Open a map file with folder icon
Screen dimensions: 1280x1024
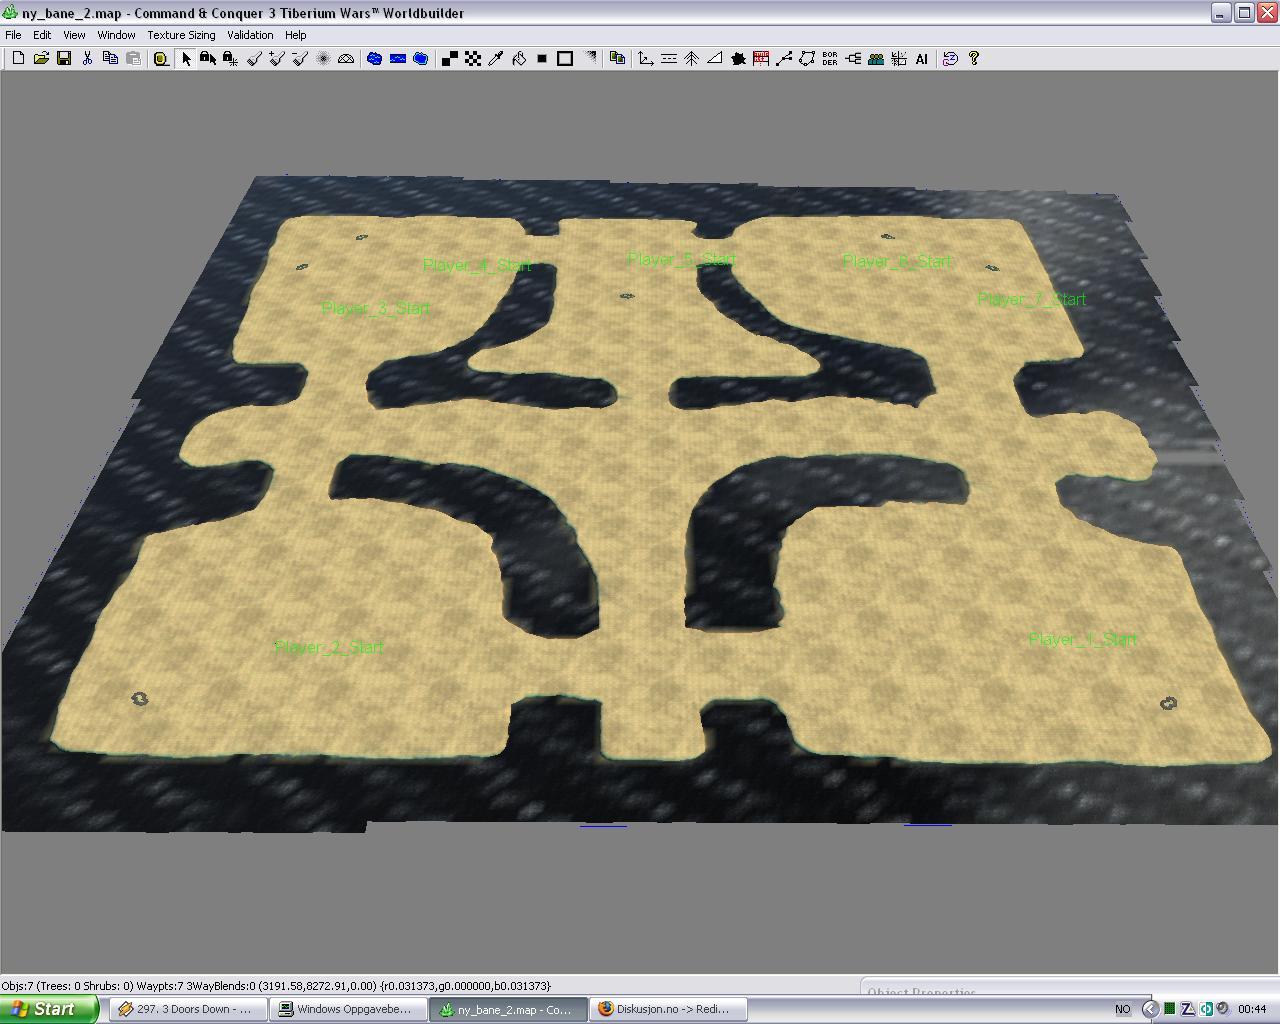coord(41,59)
